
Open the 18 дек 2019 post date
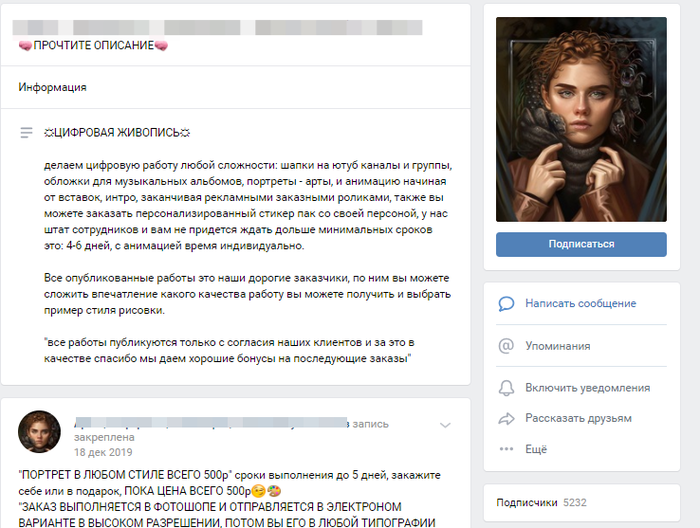pyautogui.click(x=103, y=452)
